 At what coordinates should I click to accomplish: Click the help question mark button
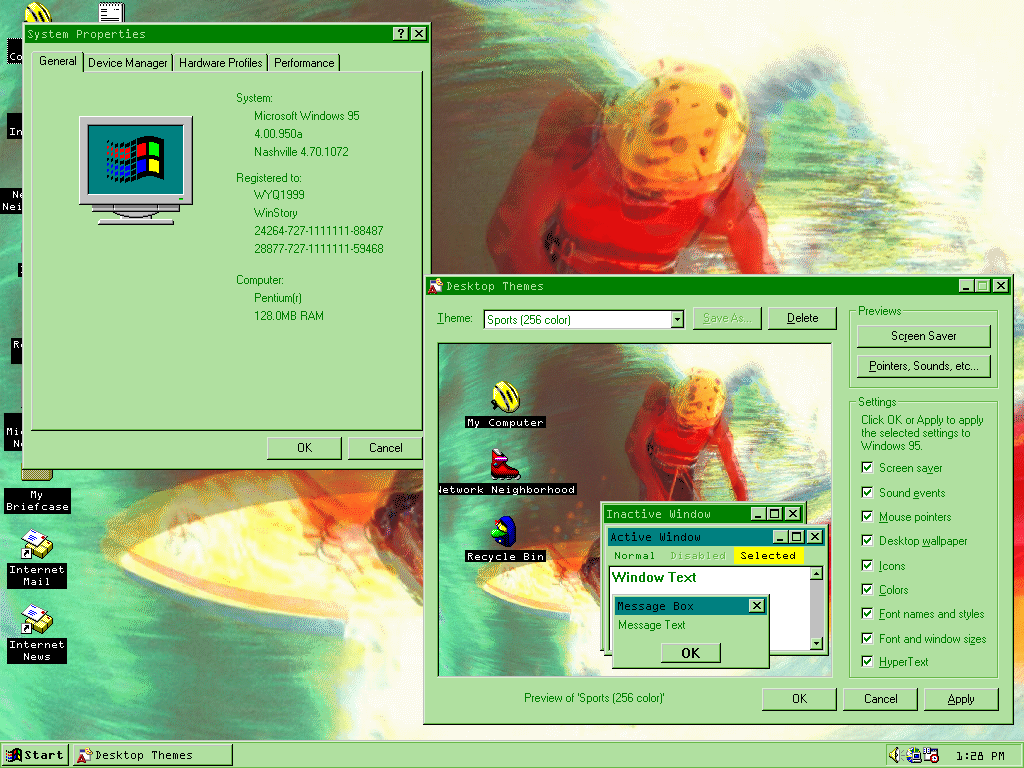(401, 34)
